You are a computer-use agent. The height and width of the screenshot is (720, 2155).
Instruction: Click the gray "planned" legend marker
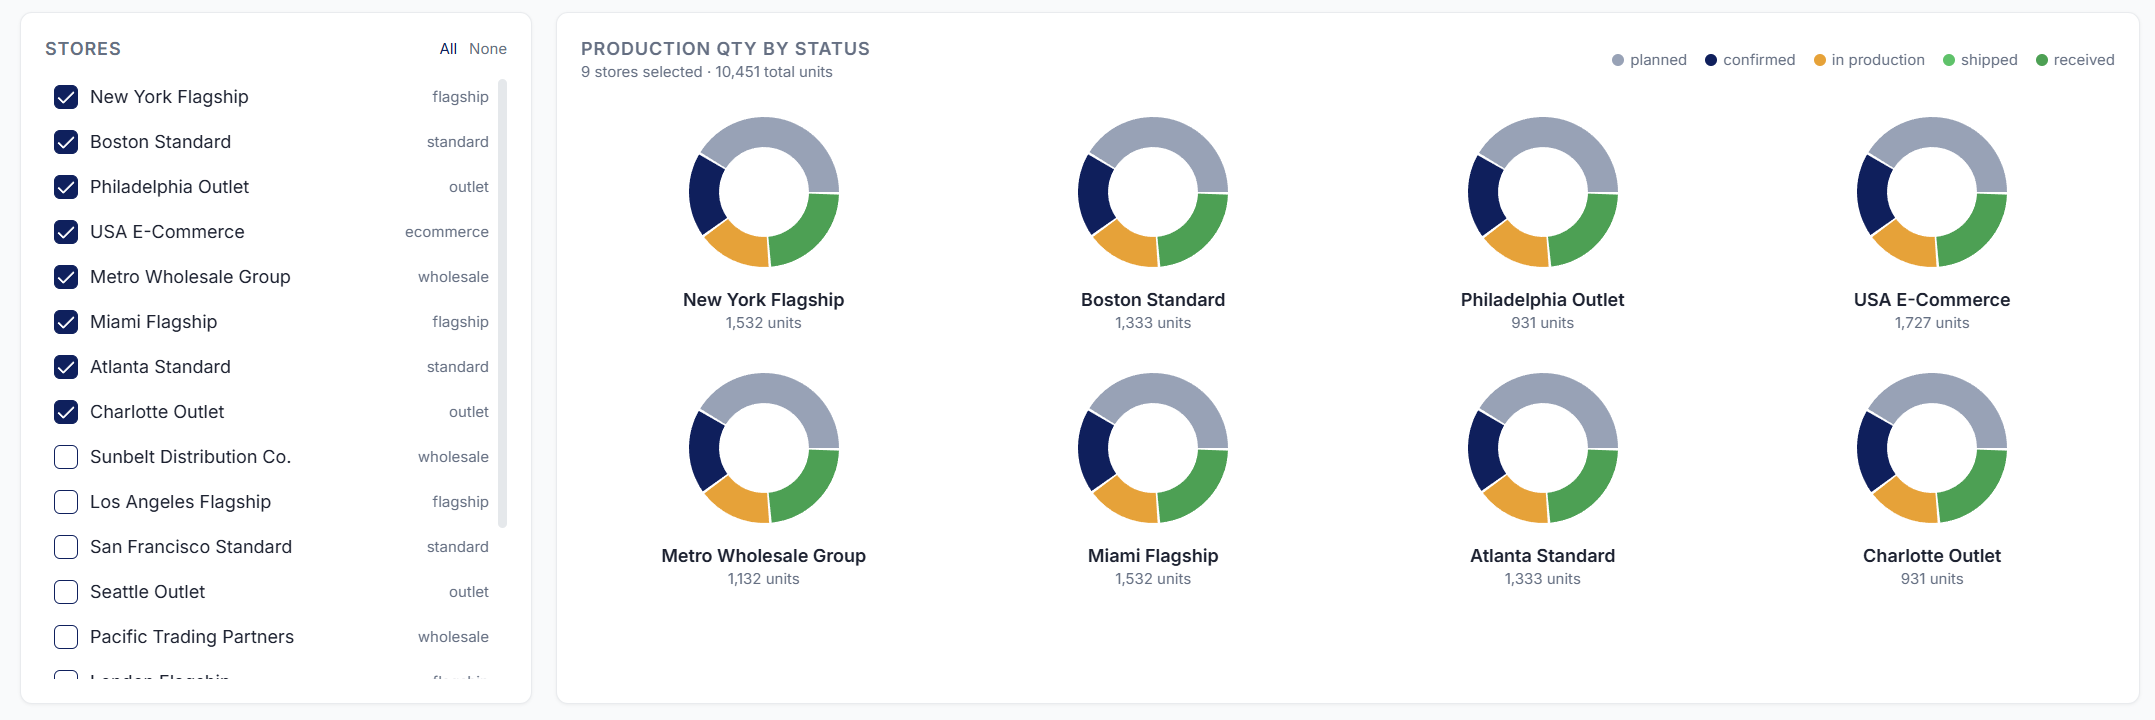click(1620, 59)
